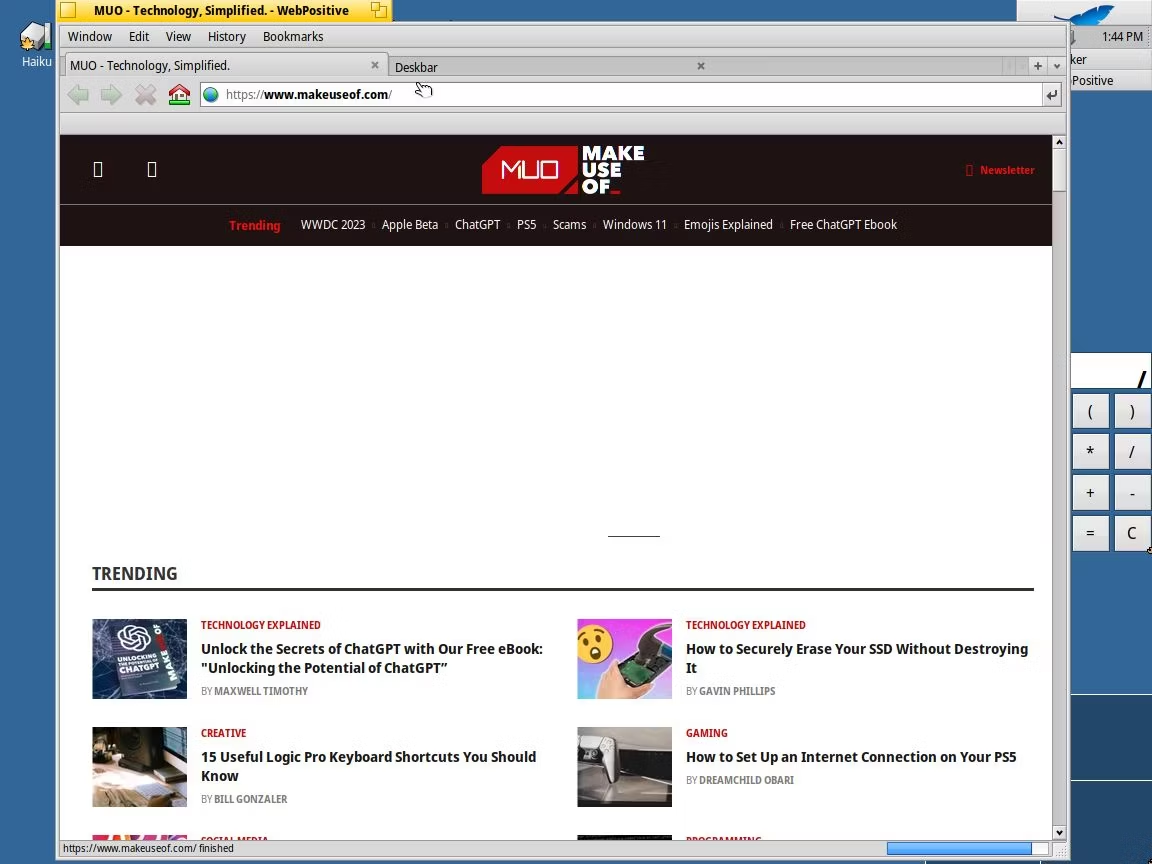Click author Gavin Phillips
The image size is (1152, 864).
737,691
